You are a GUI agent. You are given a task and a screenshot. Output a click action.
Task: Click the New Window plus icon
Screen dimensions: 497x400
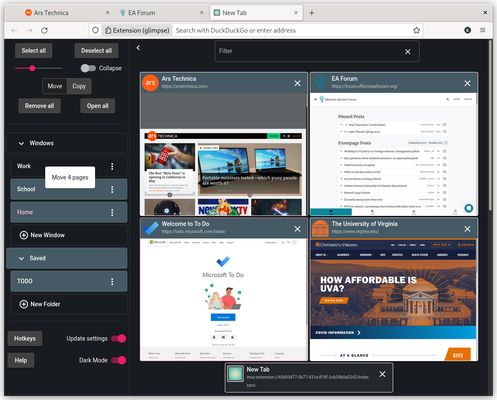pyautogui.click(x=24, y=235)
